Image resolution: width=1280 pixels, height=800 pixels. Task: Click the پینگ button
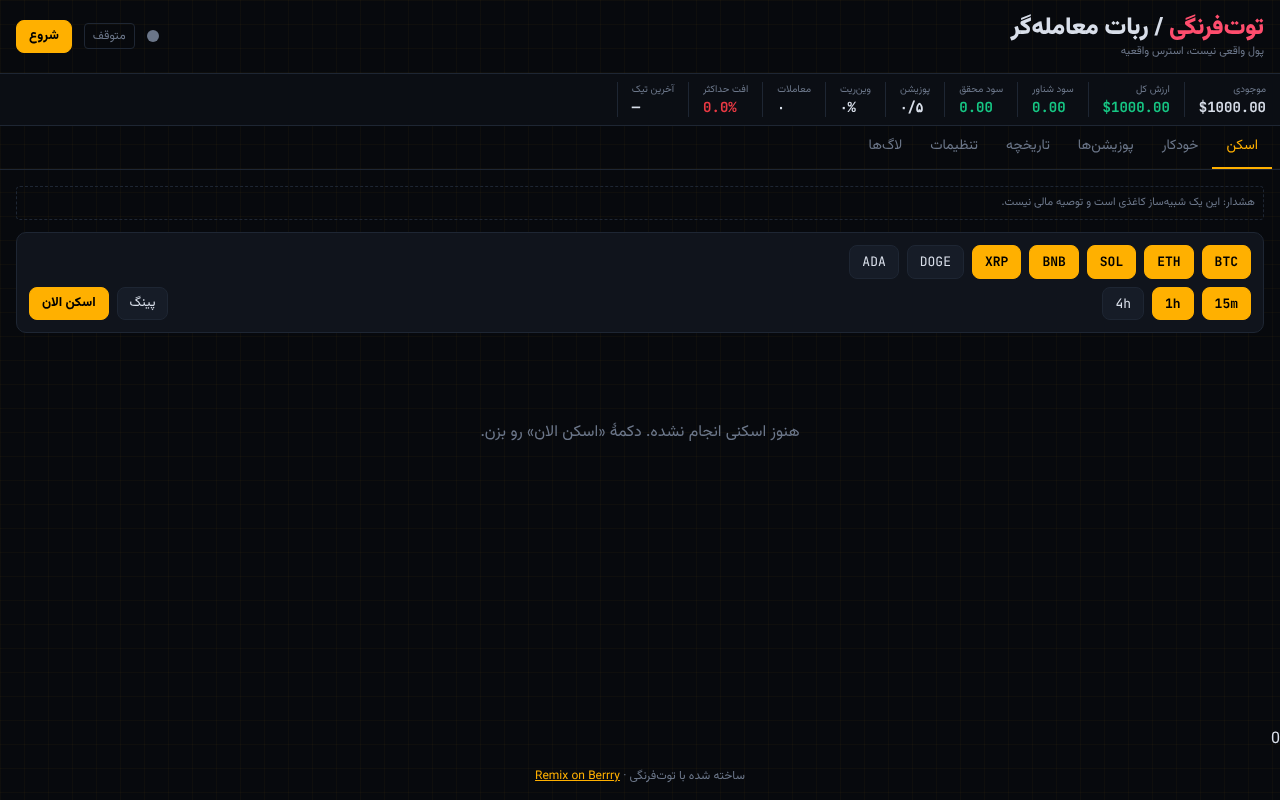(142, 303)
